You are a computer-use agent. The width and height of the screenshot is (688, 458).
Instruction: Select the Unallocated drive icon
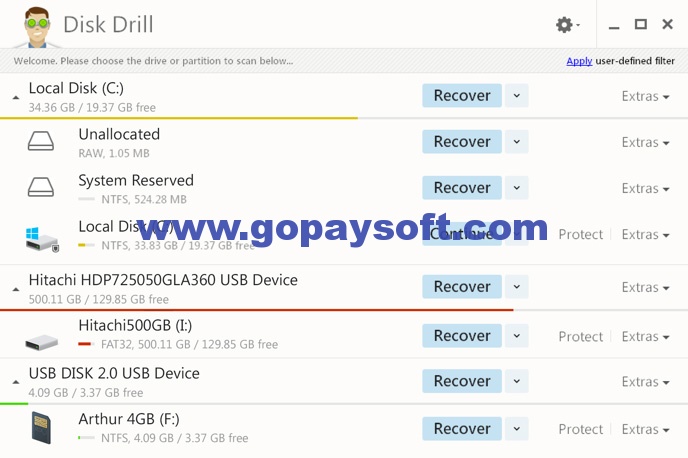pyautogui.click(x=41, y=141)
